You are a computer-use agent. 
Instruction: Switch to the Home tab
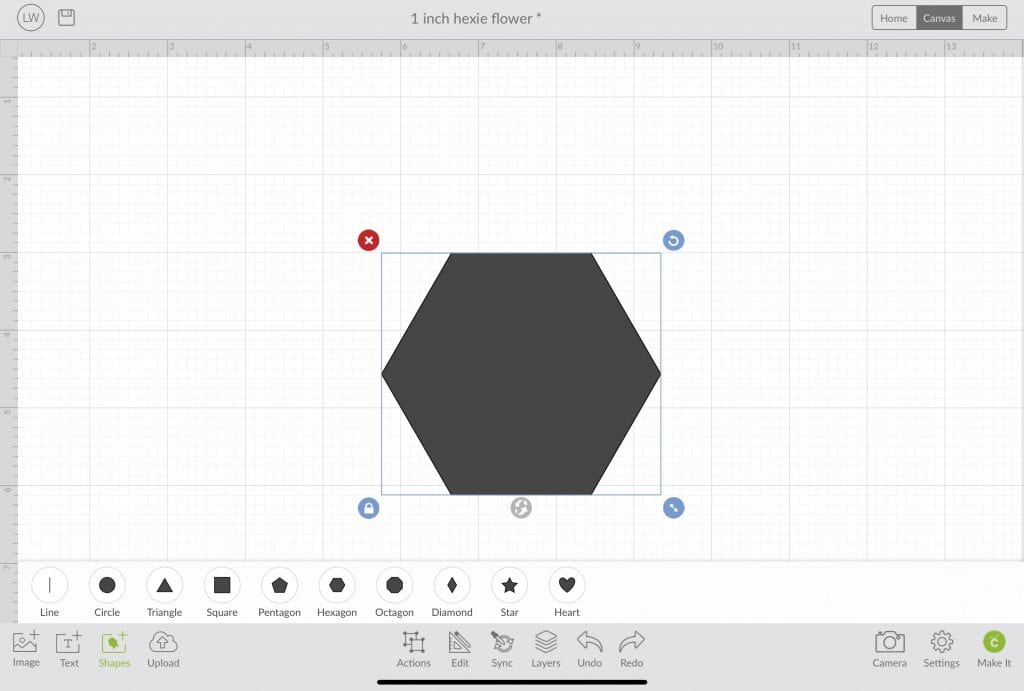point(893,18)
